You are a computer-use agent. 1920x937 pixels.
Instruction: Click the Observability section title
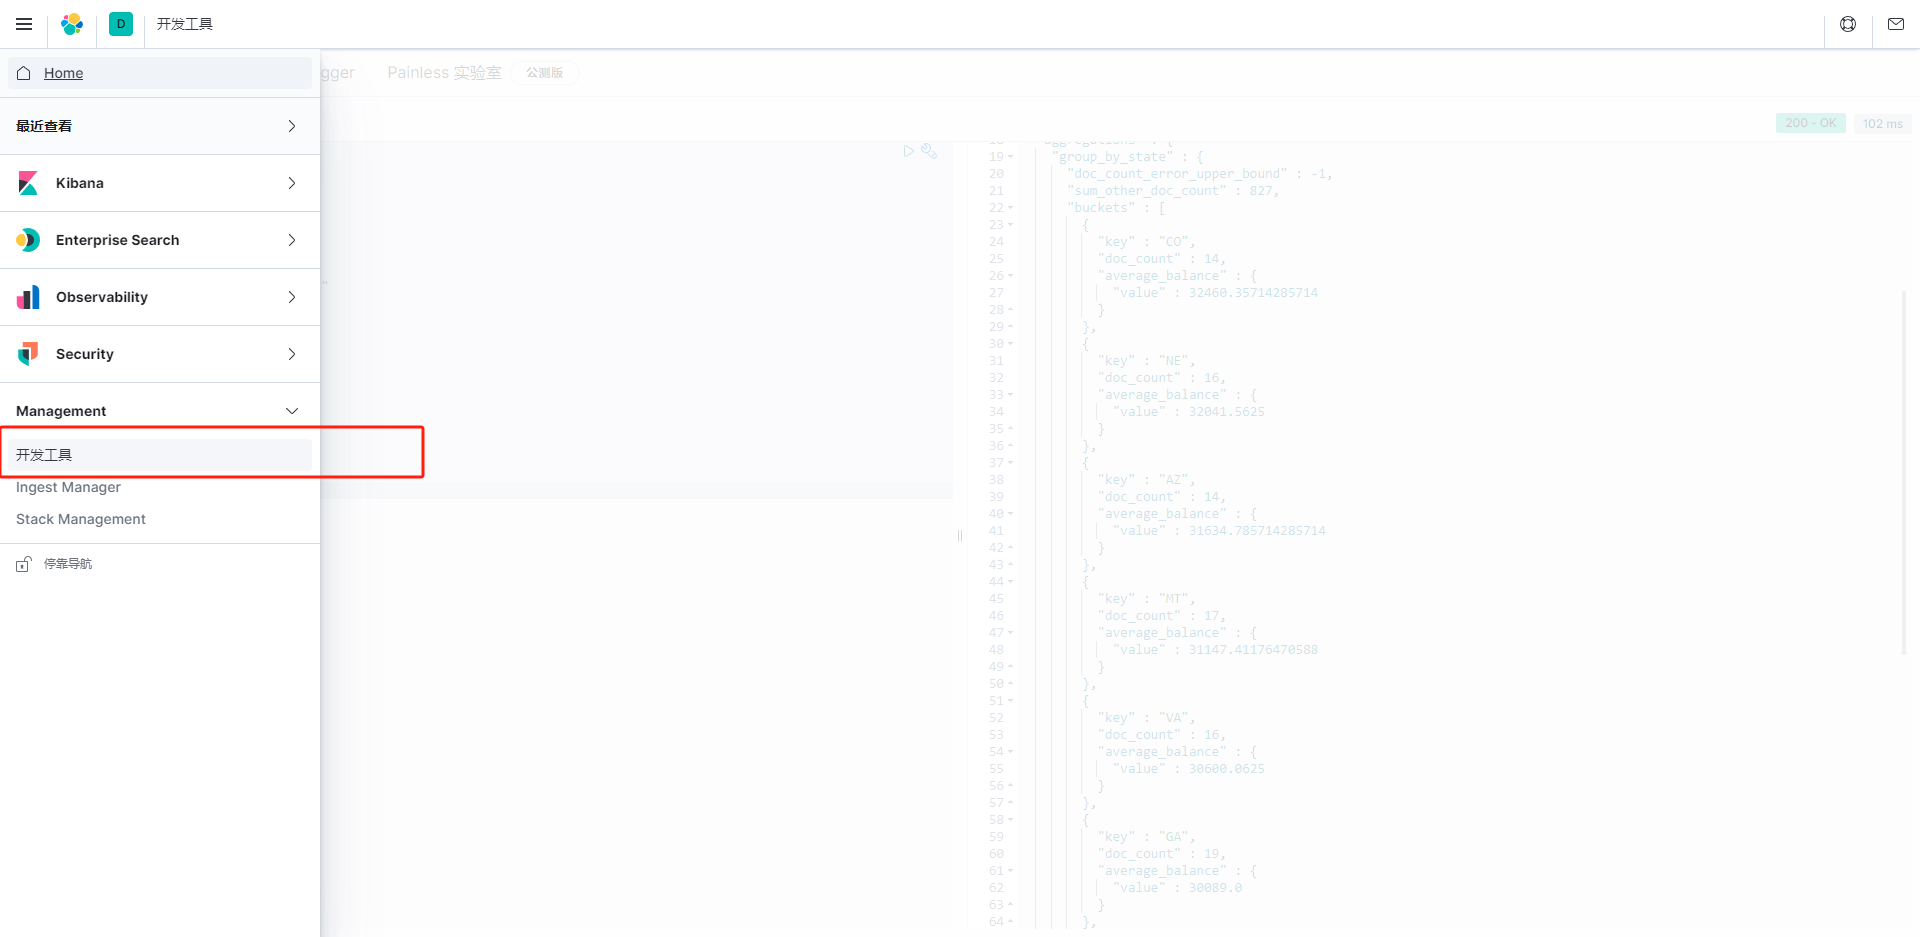tap(102, 297)
